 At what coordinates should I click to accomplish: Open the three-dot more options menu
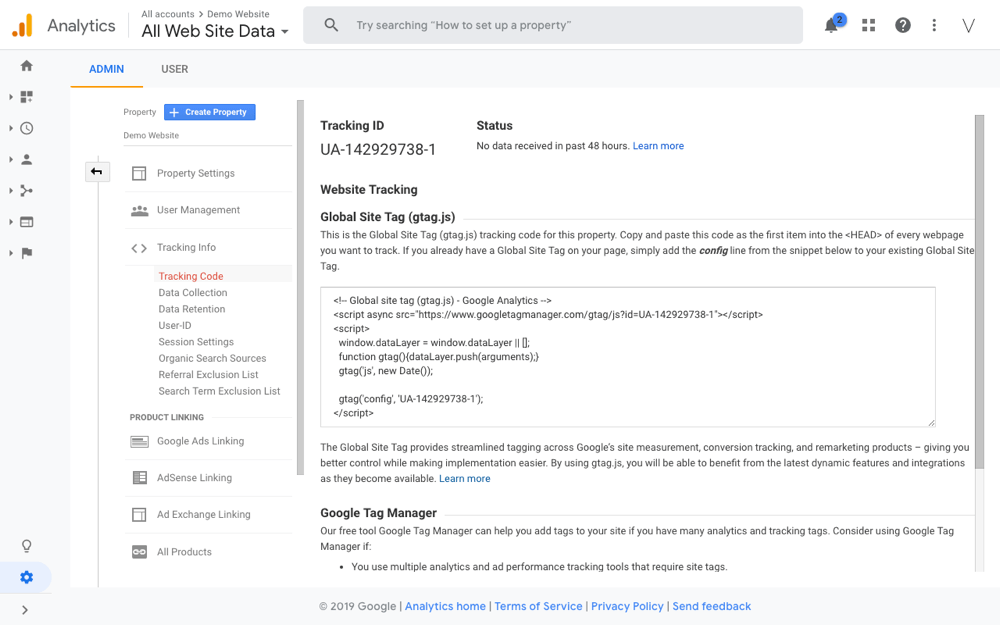(934, 26)
